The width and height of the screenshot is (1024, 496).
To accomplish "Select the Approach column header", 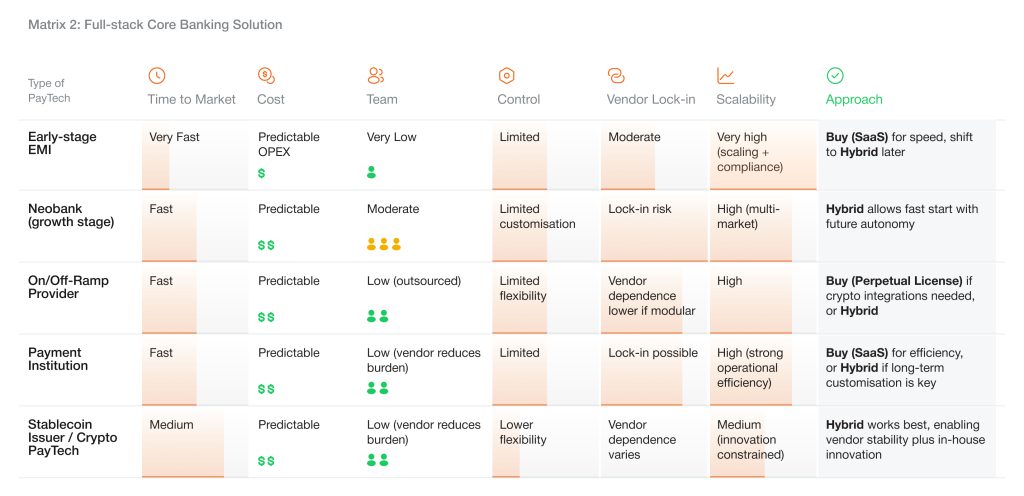I will (x=854, y=100).
